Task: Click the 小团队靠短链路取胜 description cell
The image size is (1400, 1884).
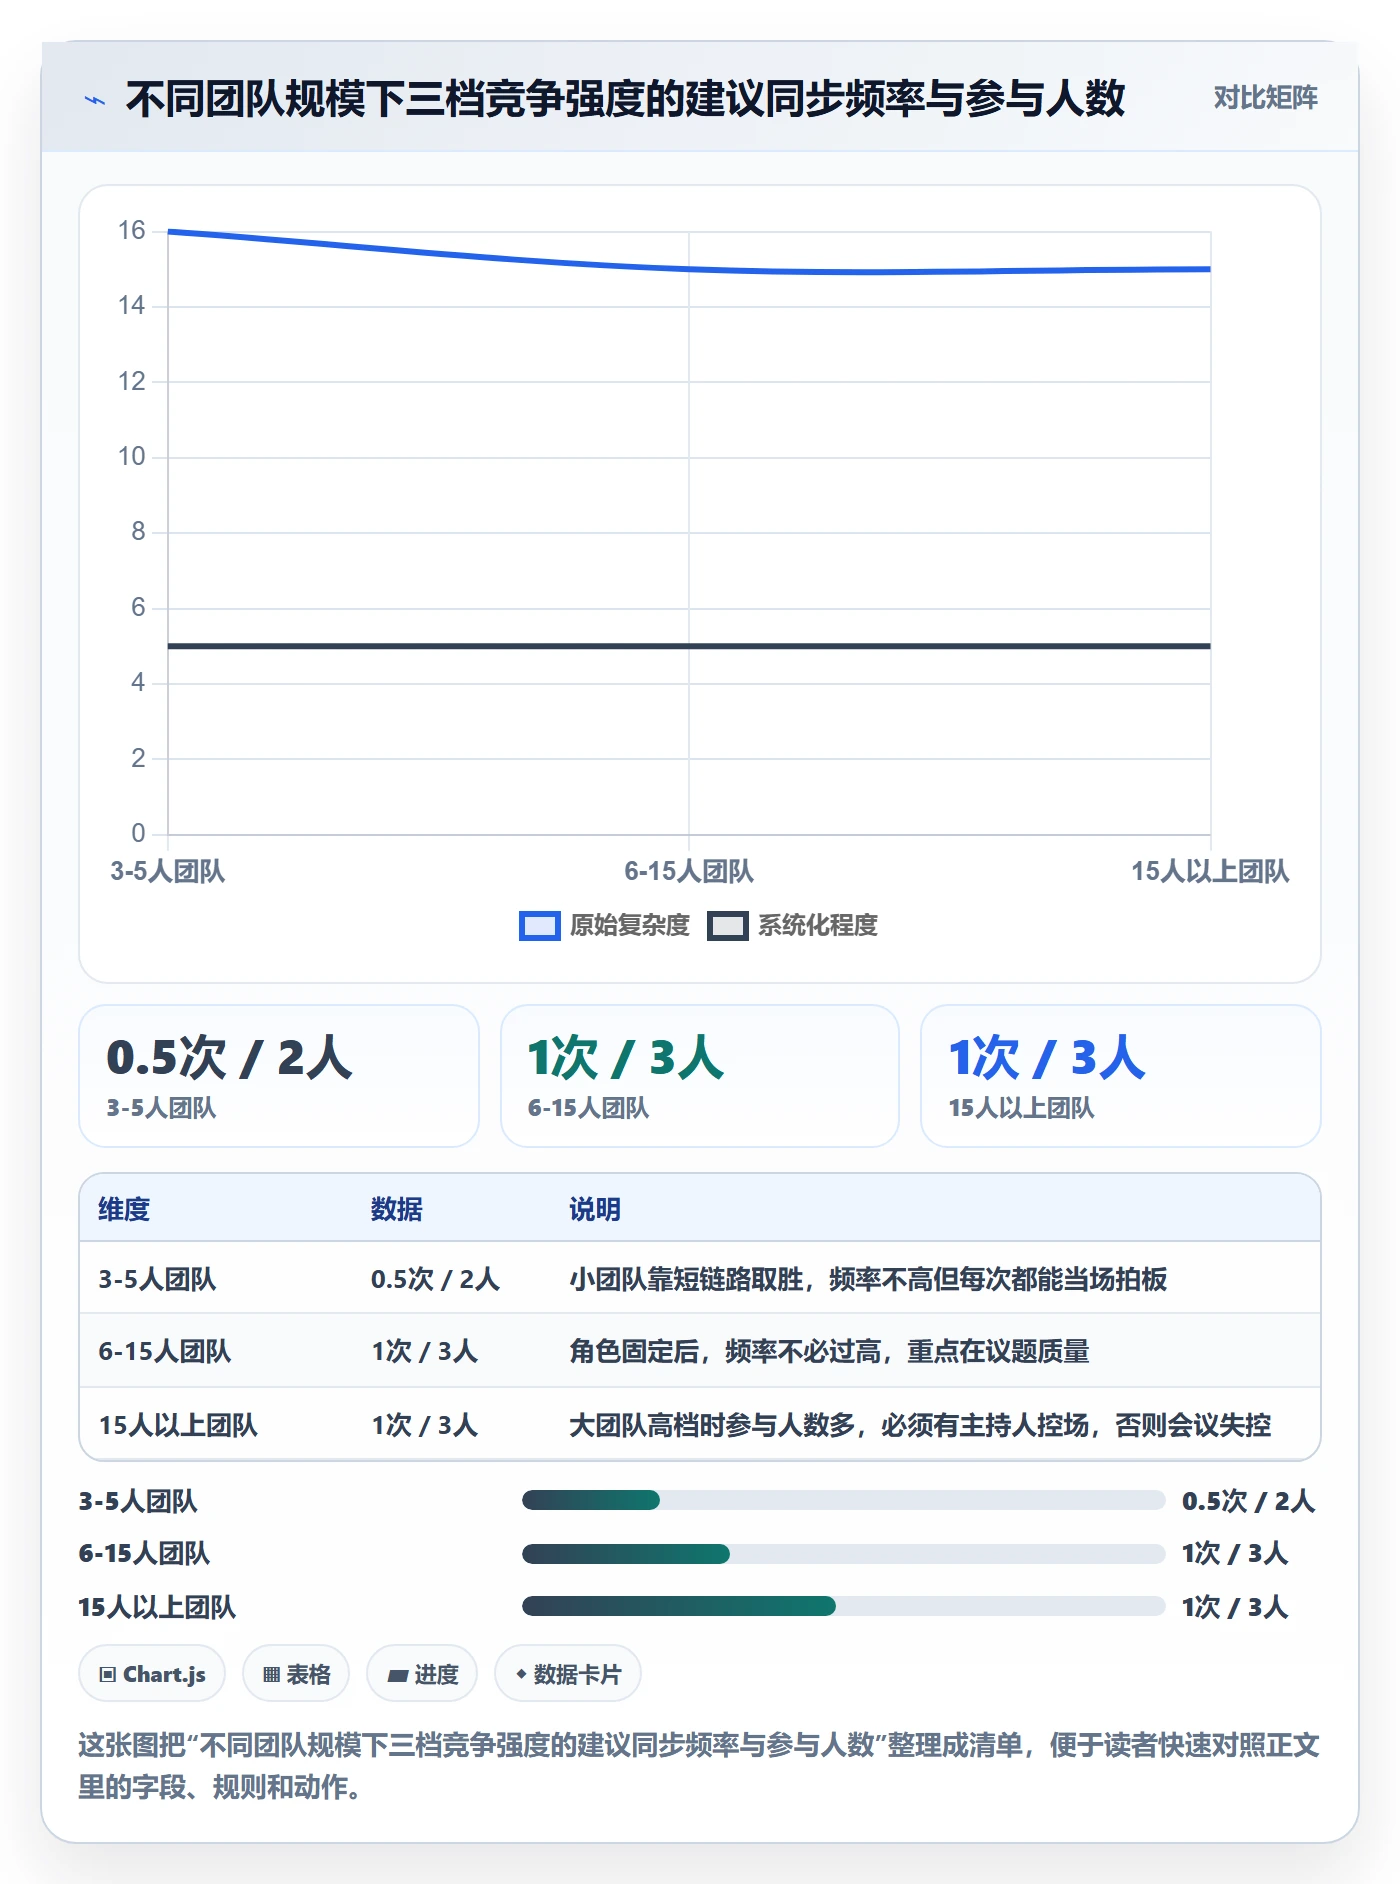Action: pos(868,1279)
